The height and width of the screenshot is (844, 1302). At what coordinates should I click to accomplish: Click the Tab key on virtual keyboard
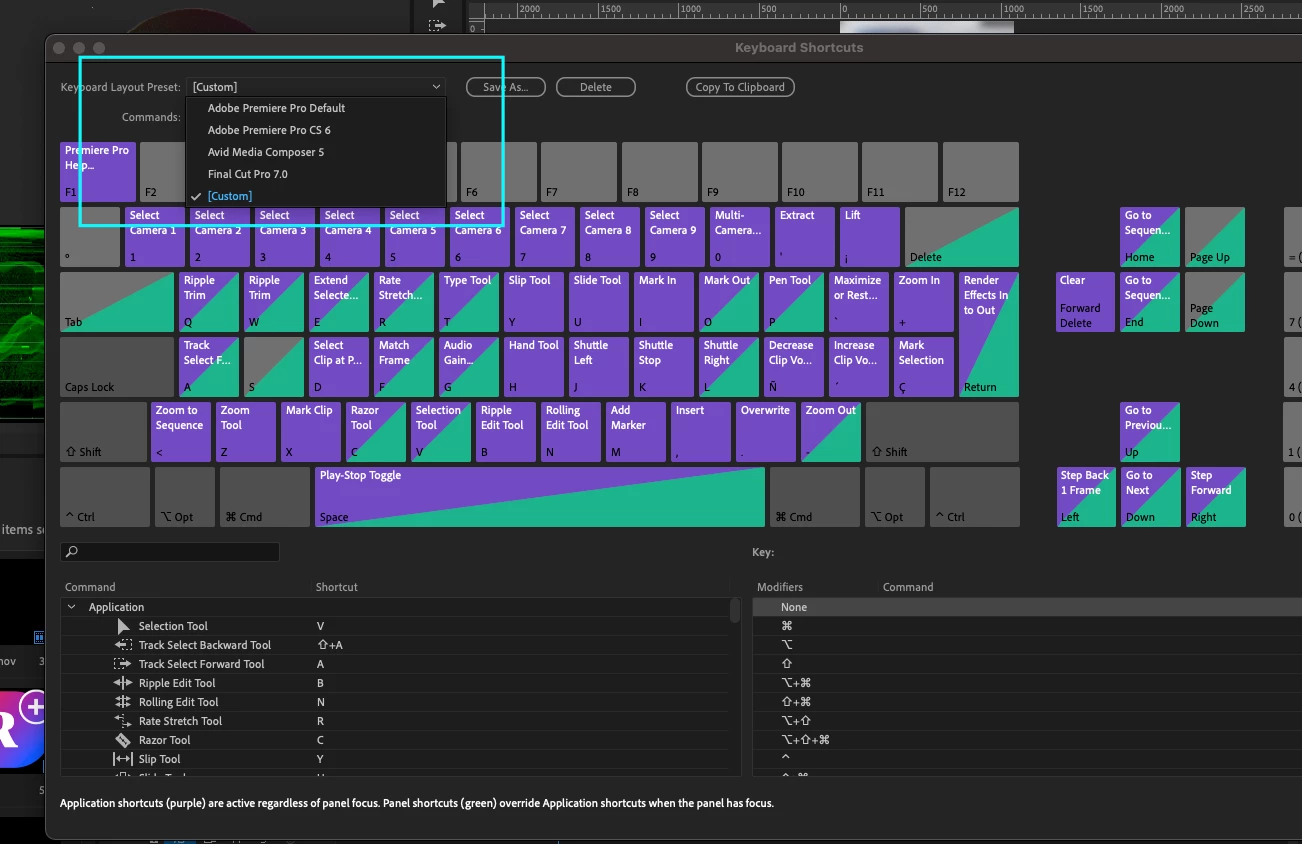[117, 302]
